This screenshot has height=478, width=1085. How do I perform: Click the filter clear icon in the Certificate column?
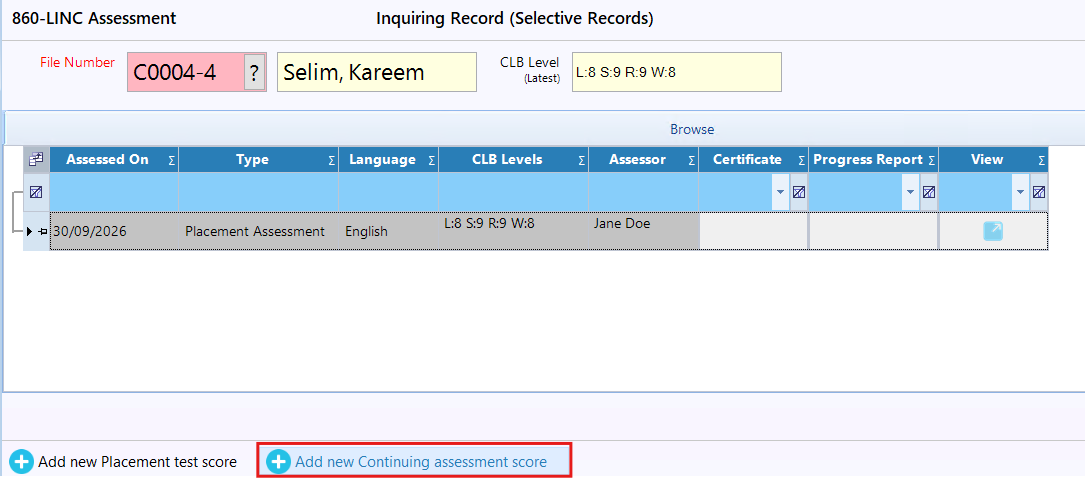coord(799,192)
